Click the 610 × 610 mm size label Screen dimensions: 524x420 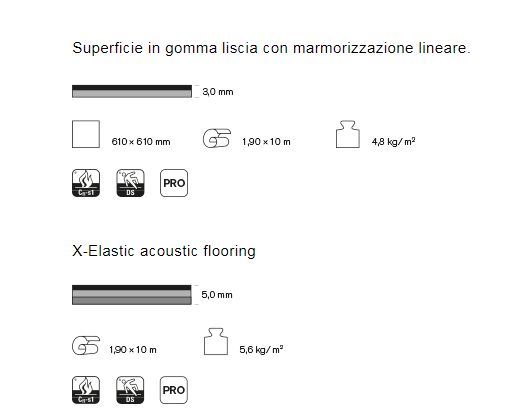point(141,142)
